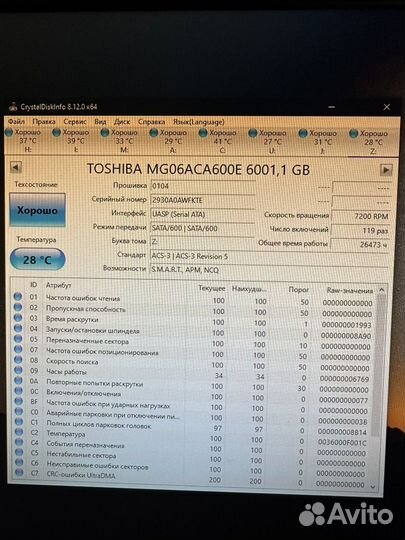Click status icon for attribute 0A
This screenshot has height=540, width=405.
19,381
